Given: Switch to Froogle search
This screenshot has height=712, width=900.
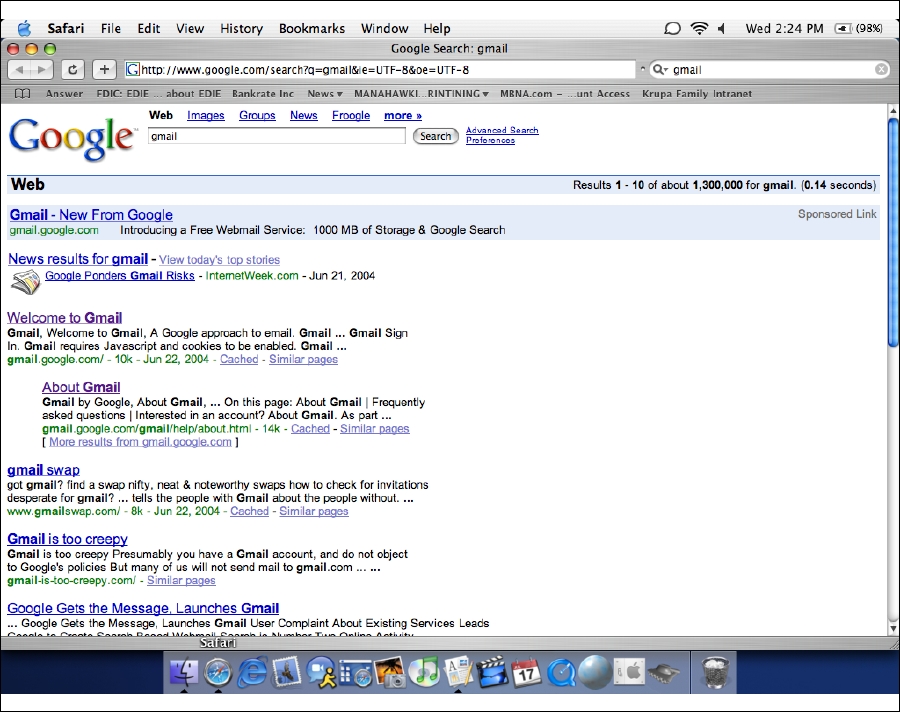Looking at the screenshot, I should pyautogui.click(x=351, y=115).
